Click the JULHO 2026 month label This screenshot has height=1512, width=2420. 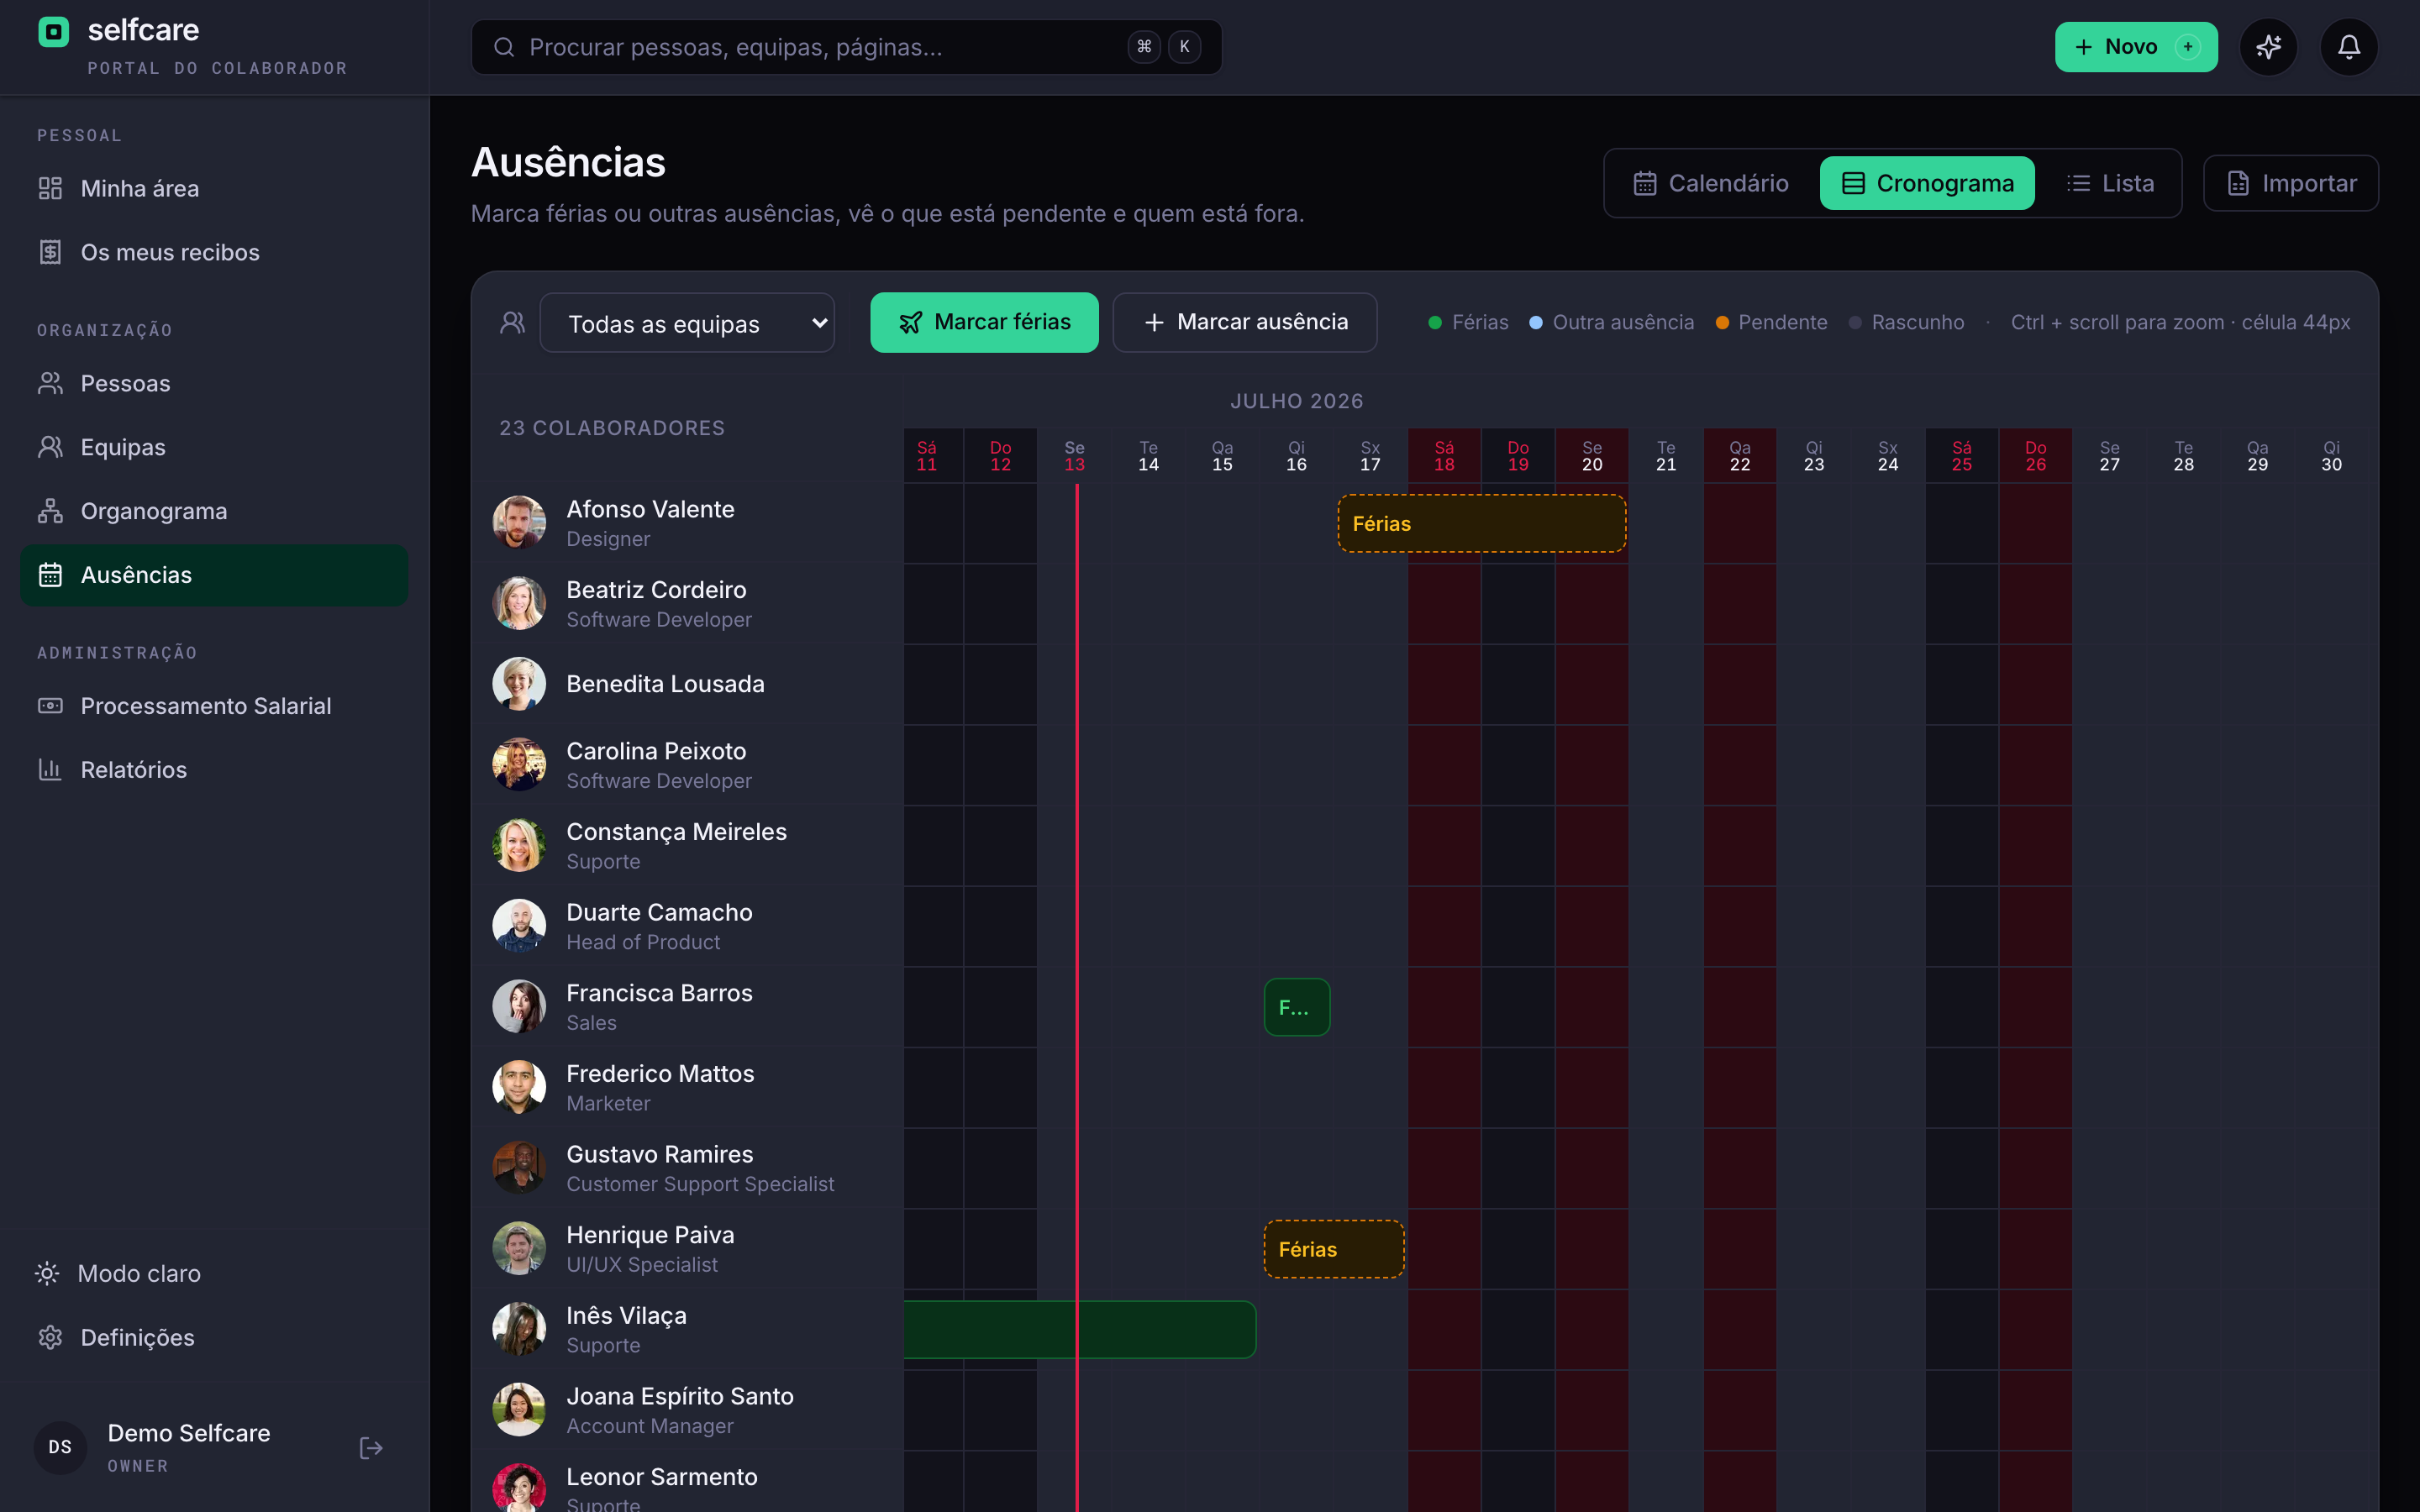1296,401
